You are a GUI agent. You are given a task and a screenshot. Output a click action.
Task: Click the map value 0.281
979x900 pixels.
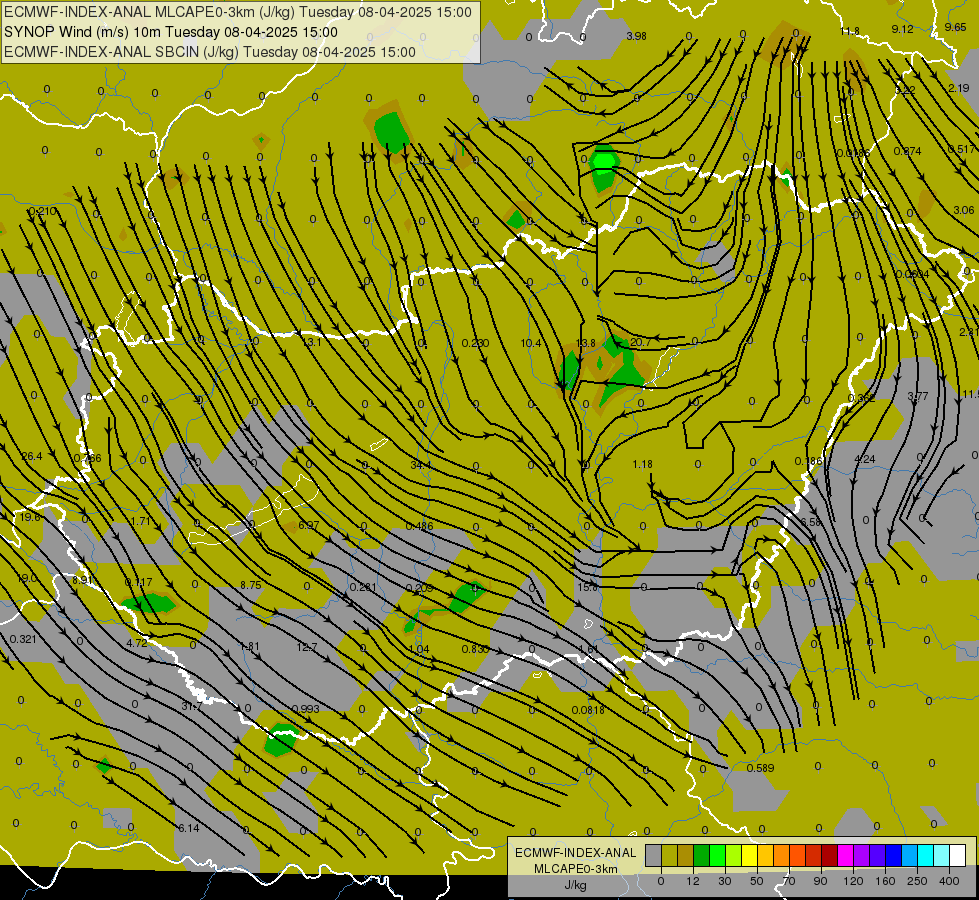point(363,587)
